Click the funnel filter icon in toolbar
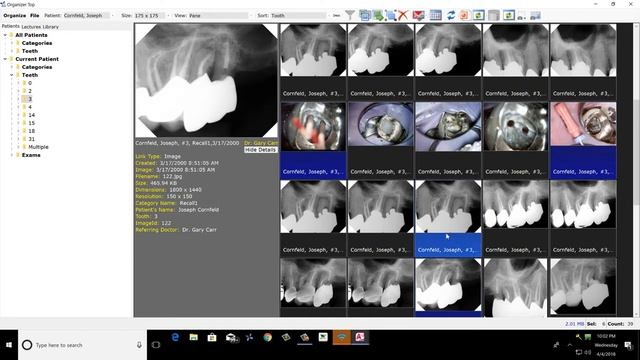Viewport: 640px width, 360px height. (x=350, y=16)
